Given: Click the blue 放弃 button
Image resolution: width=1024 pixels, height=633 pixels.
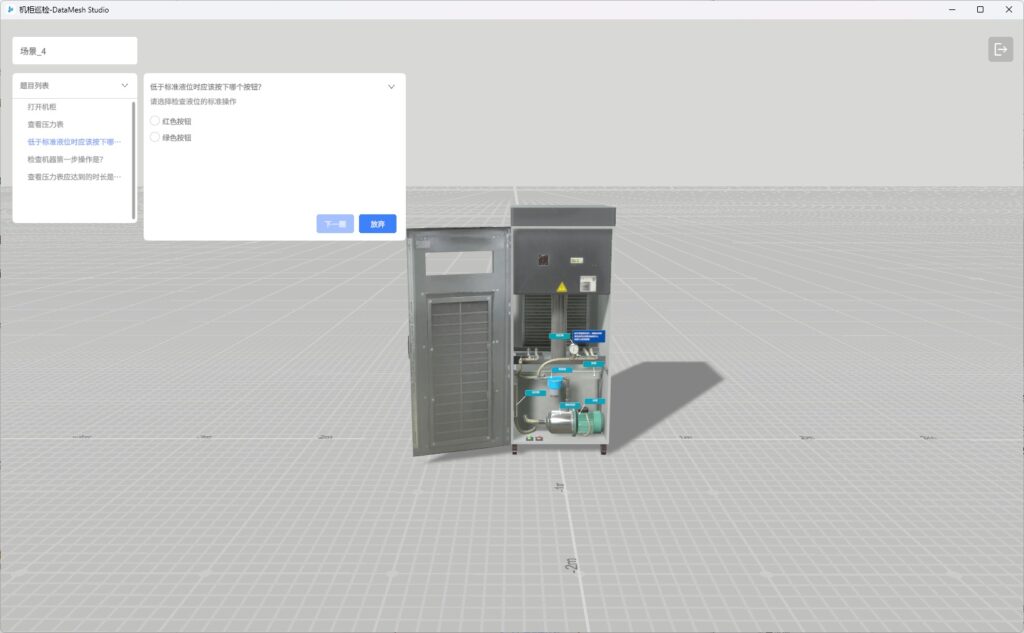Looking at the screenshot, I should click(377, 224).
